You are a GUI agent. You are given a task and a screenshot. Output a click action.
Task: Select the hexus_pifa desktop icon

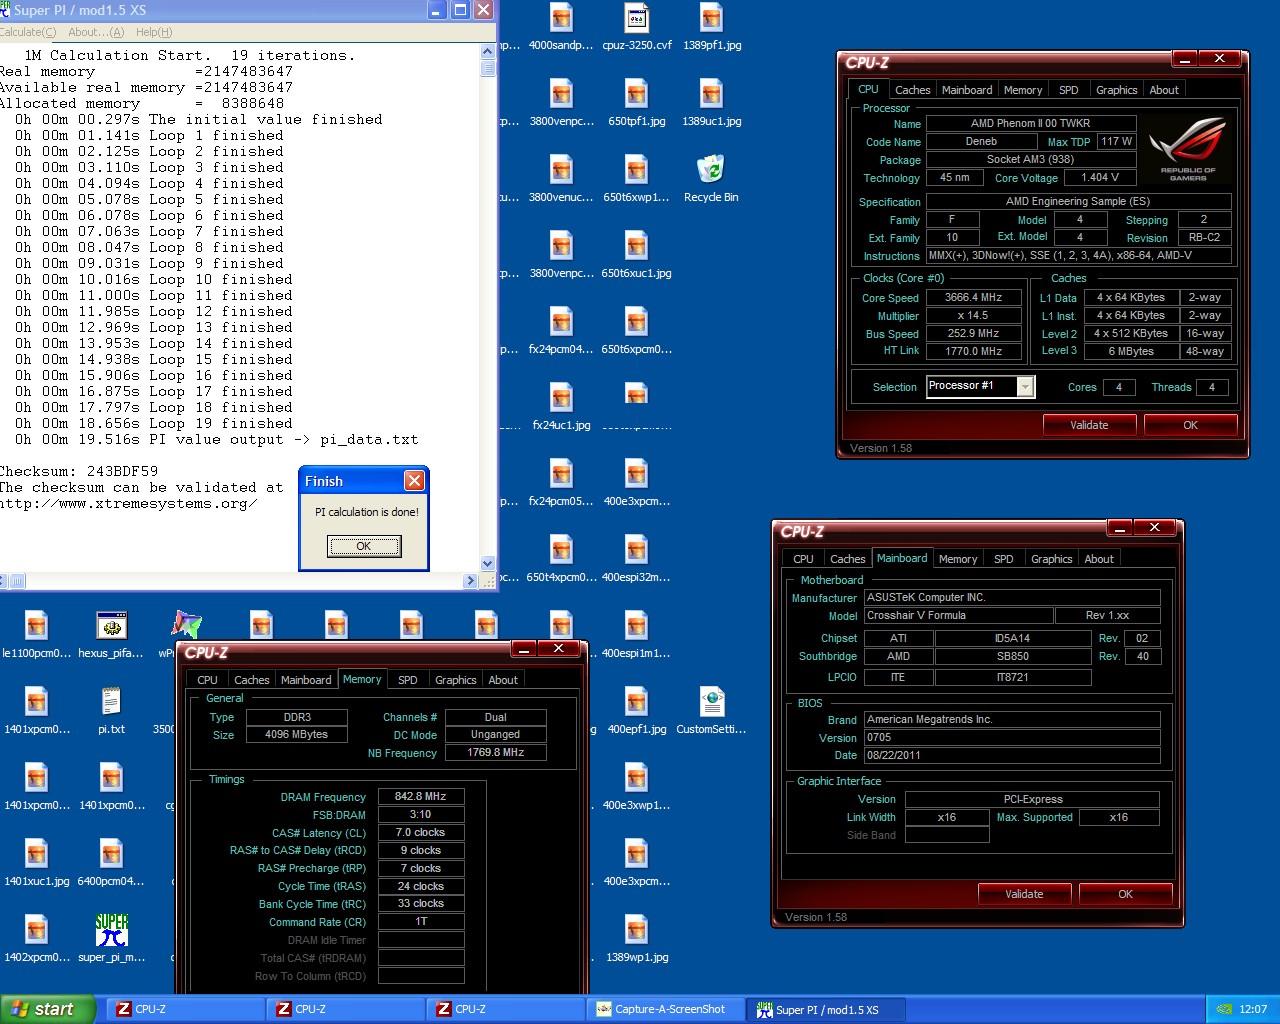point(111,635)
